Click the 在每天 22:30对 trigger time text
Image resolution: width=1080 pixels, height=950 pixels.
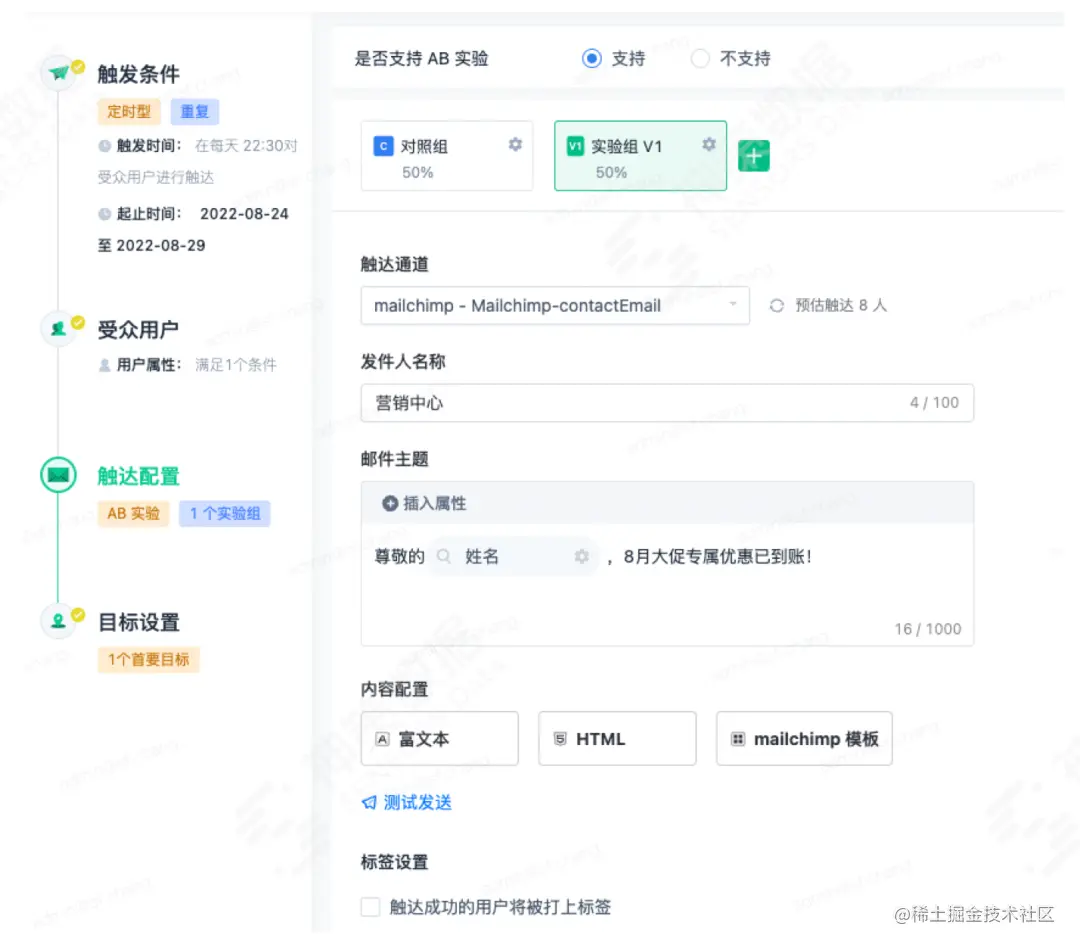(246, 145)
